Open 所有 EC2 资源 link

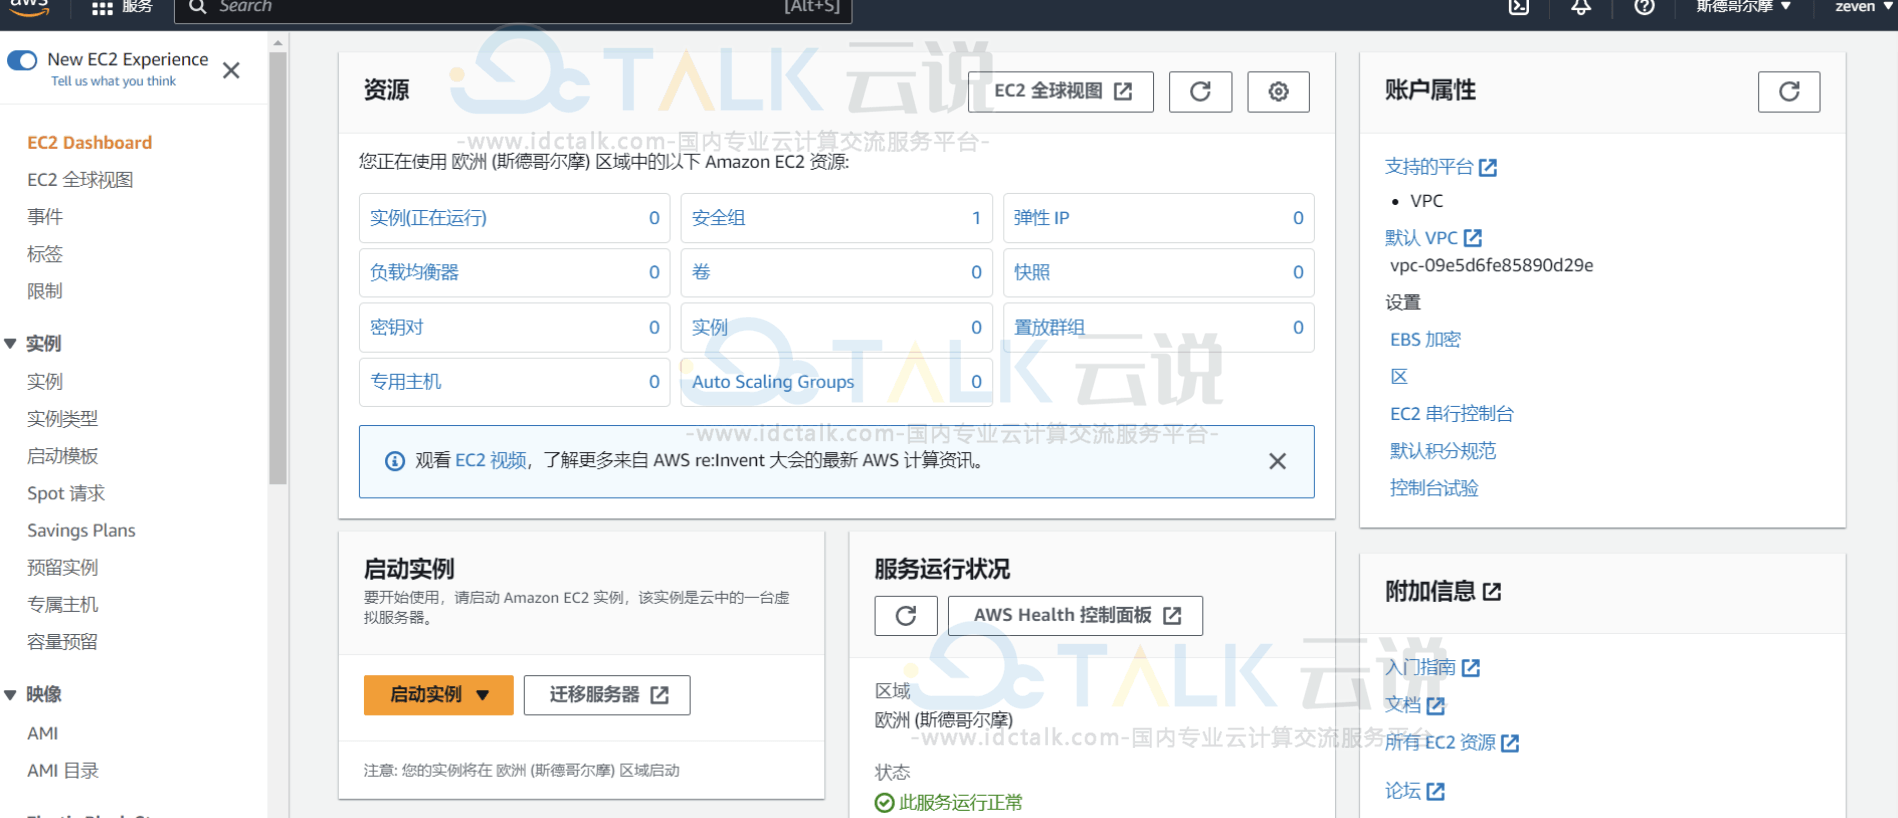pyautogui.click(x=1452, y=743)
